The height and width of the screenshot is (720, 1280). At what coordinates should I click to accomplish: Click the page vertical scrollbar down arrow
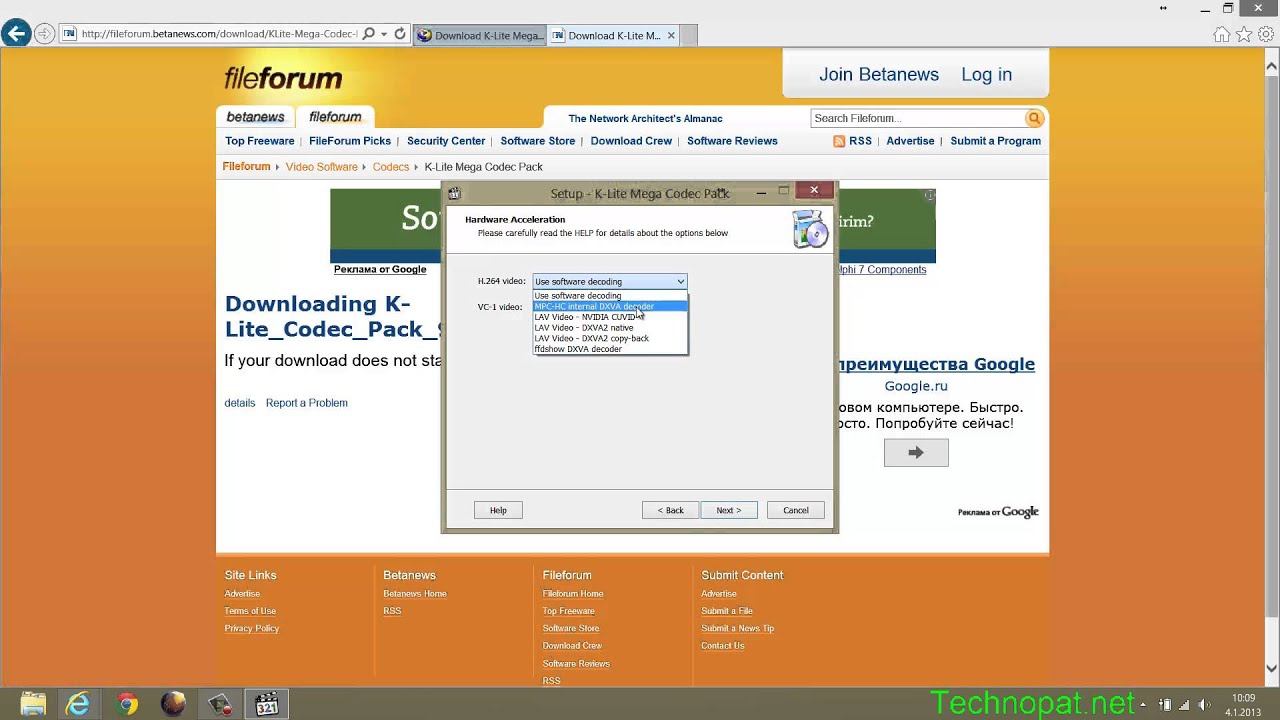[1272, 668]
